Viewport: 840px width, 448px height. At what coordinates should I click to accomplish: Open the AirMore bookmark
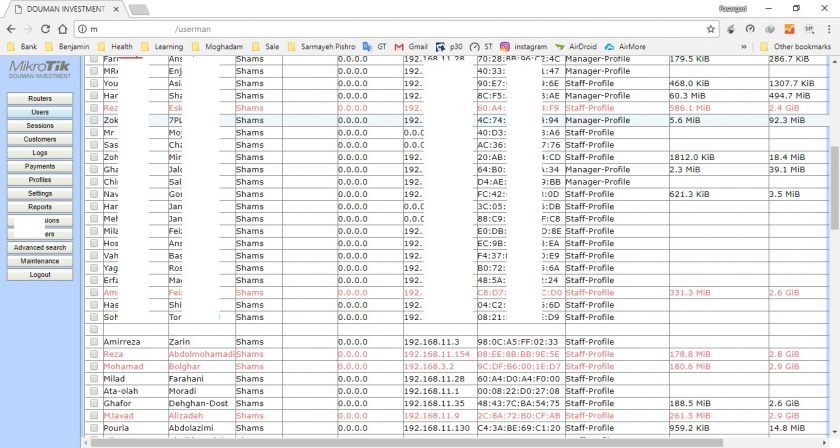tap(625, 46)
